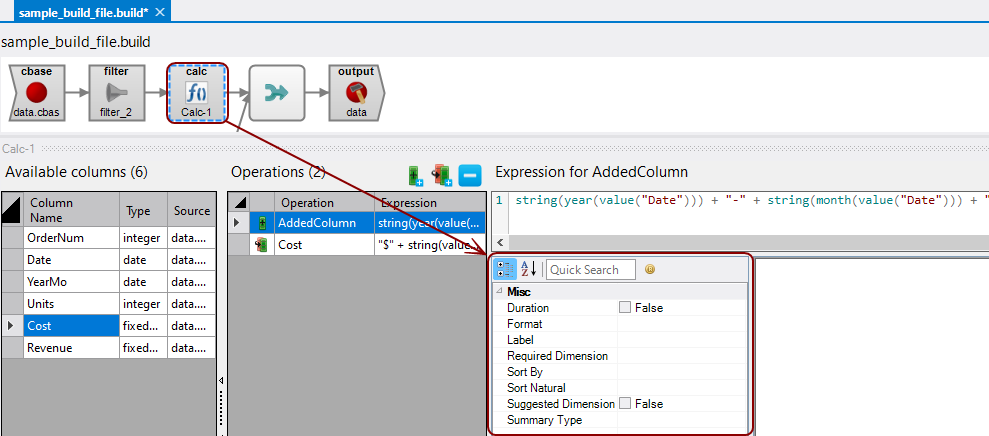
Task: Switch properties to categorized view
Action: (x=505, y=269)
